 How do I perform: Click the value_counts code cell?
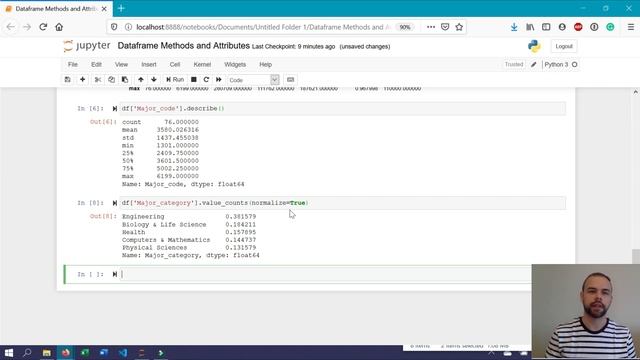(x=342, y=203)
